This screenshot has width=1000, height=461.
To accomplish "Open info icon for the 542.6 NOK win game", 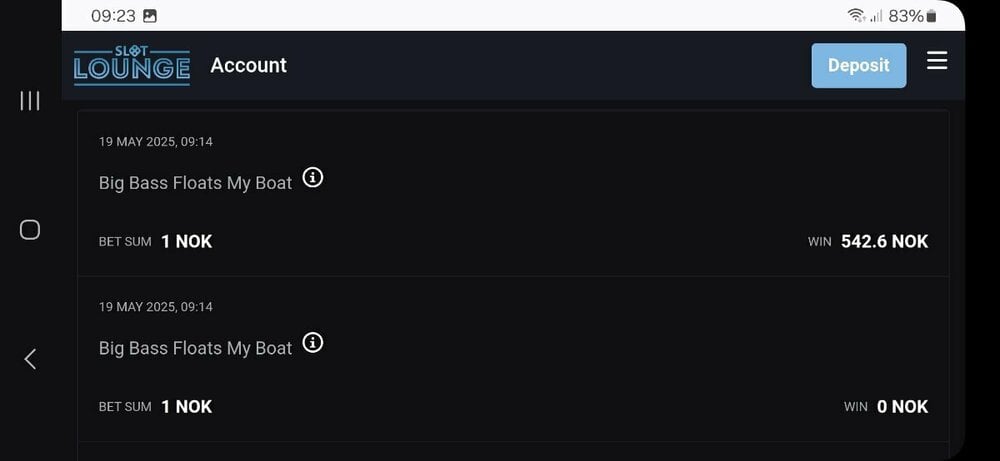I will click(x=313, y=179).
